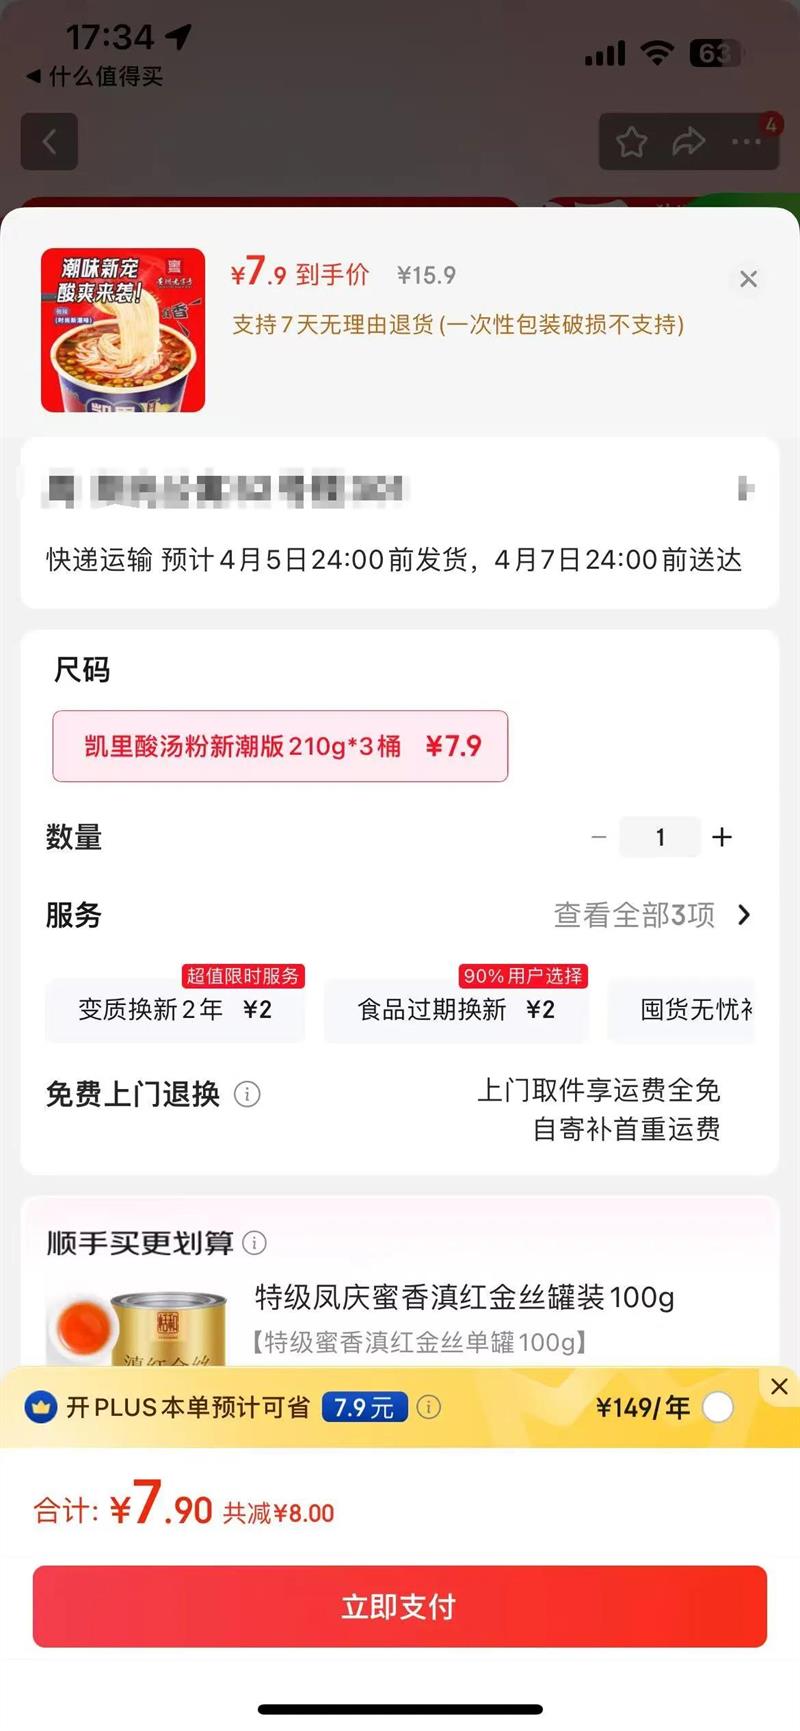Close the product options sheet
The height and width of the screenshot is (1731, 800).
tap(748, 279)
